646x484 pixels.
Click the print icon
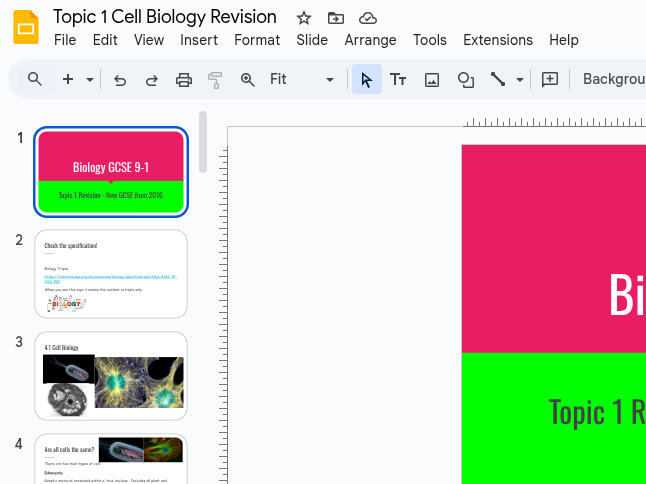(x=184, y=80)
